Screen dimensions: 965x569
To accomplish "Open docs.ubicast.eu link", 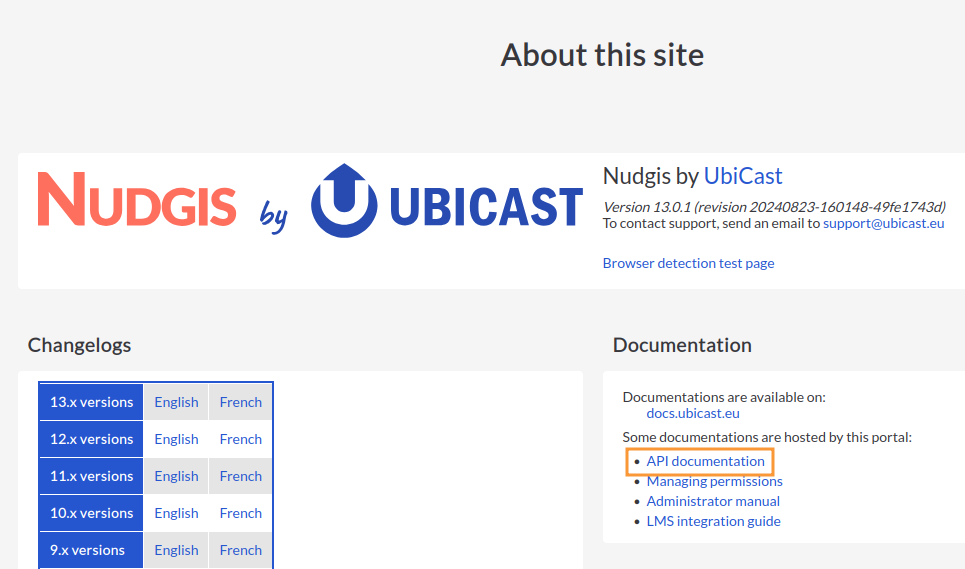I will pos(693,413).
